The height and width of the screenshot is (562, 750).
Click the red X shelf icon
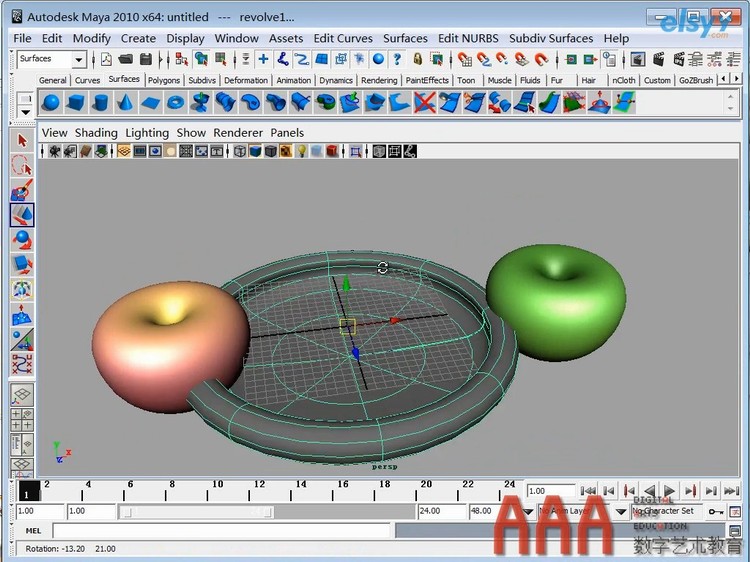pos(424,102)
